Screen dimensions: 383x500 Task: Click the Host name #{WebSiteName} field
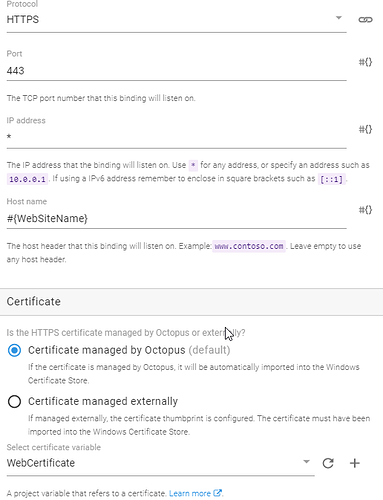(x=177, y=219)
